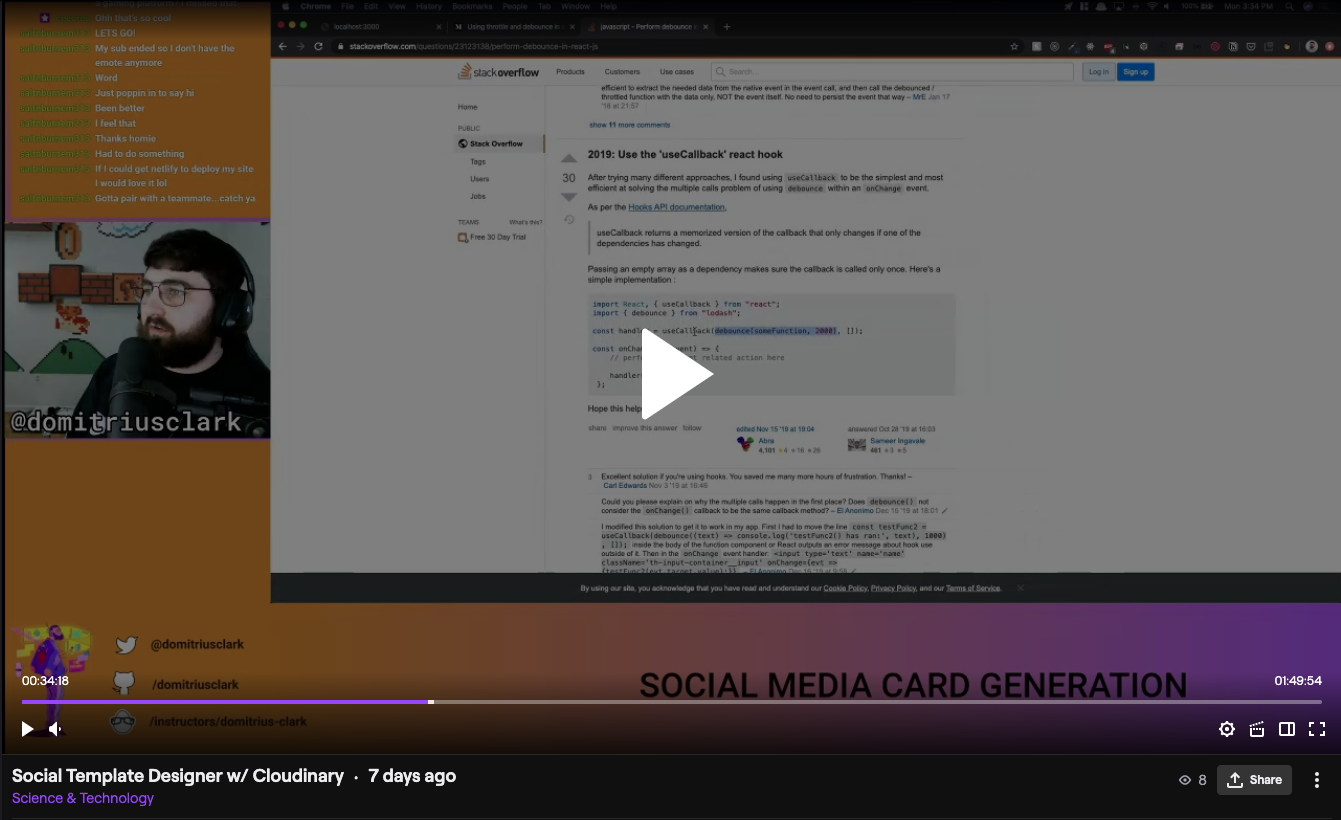
Task: Click the 'Thanks homie' chat message
Action: 125,139
